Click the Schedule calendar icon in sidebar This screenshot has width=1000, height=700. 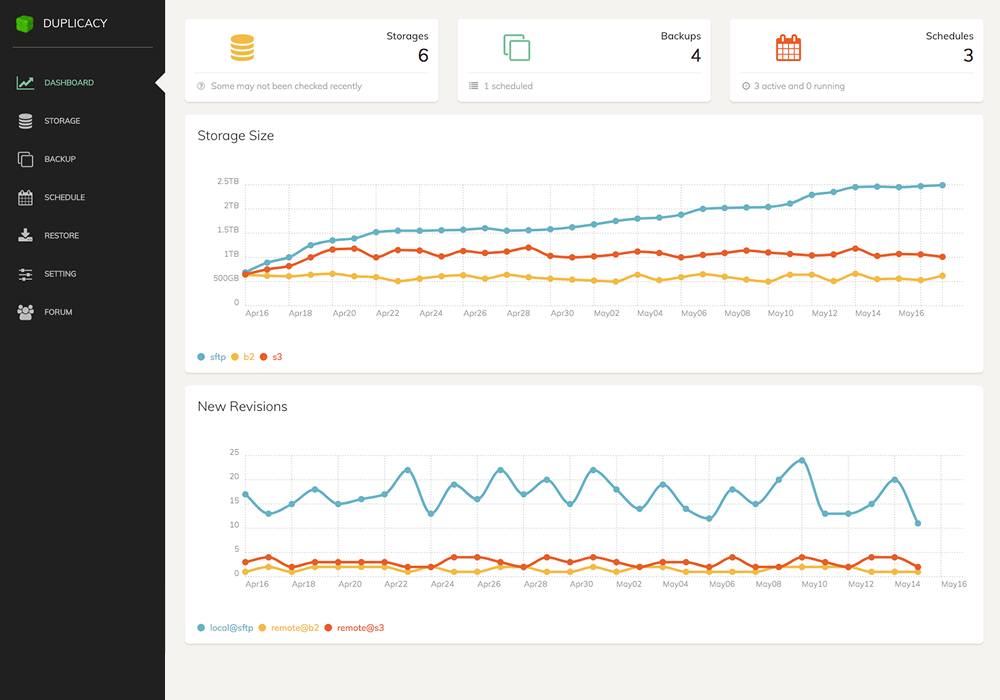pos(26,198)
